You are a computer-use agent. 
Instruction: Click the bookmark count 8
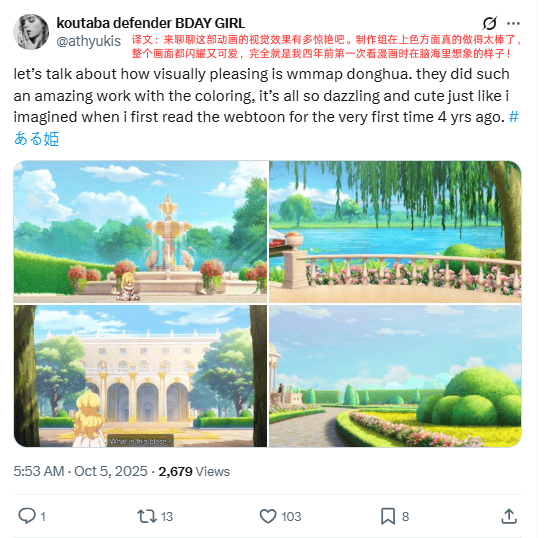pyautogui.click(x=405, y=516)
